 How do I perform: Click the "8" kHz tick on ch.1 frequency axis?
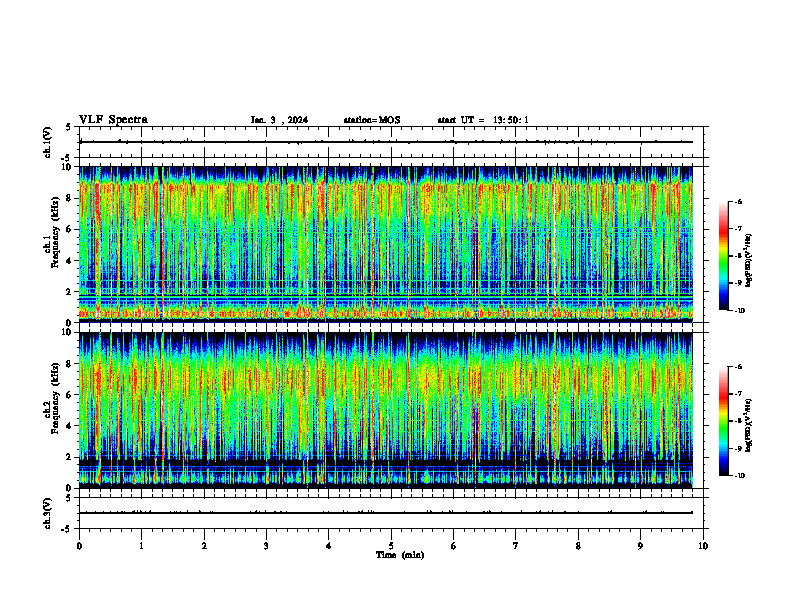click(70, 198)
